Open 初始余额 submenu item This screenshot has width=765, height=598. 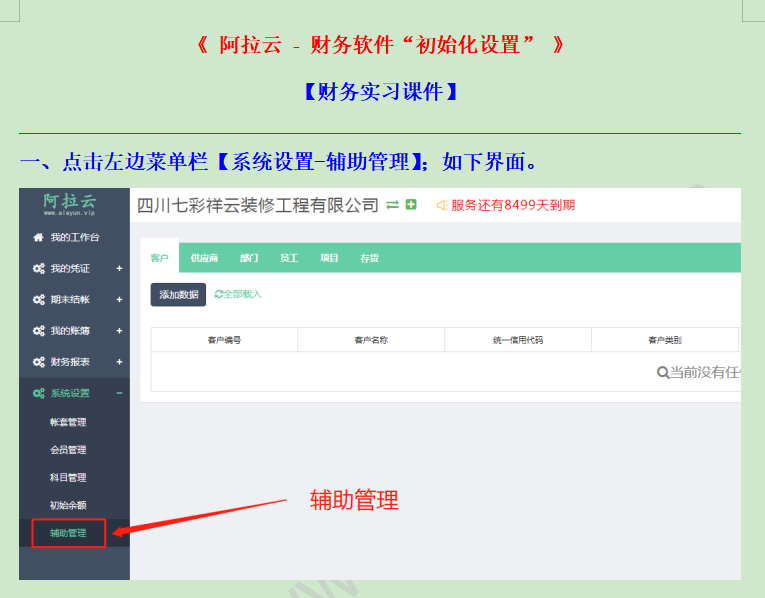[x=68, y=505]
